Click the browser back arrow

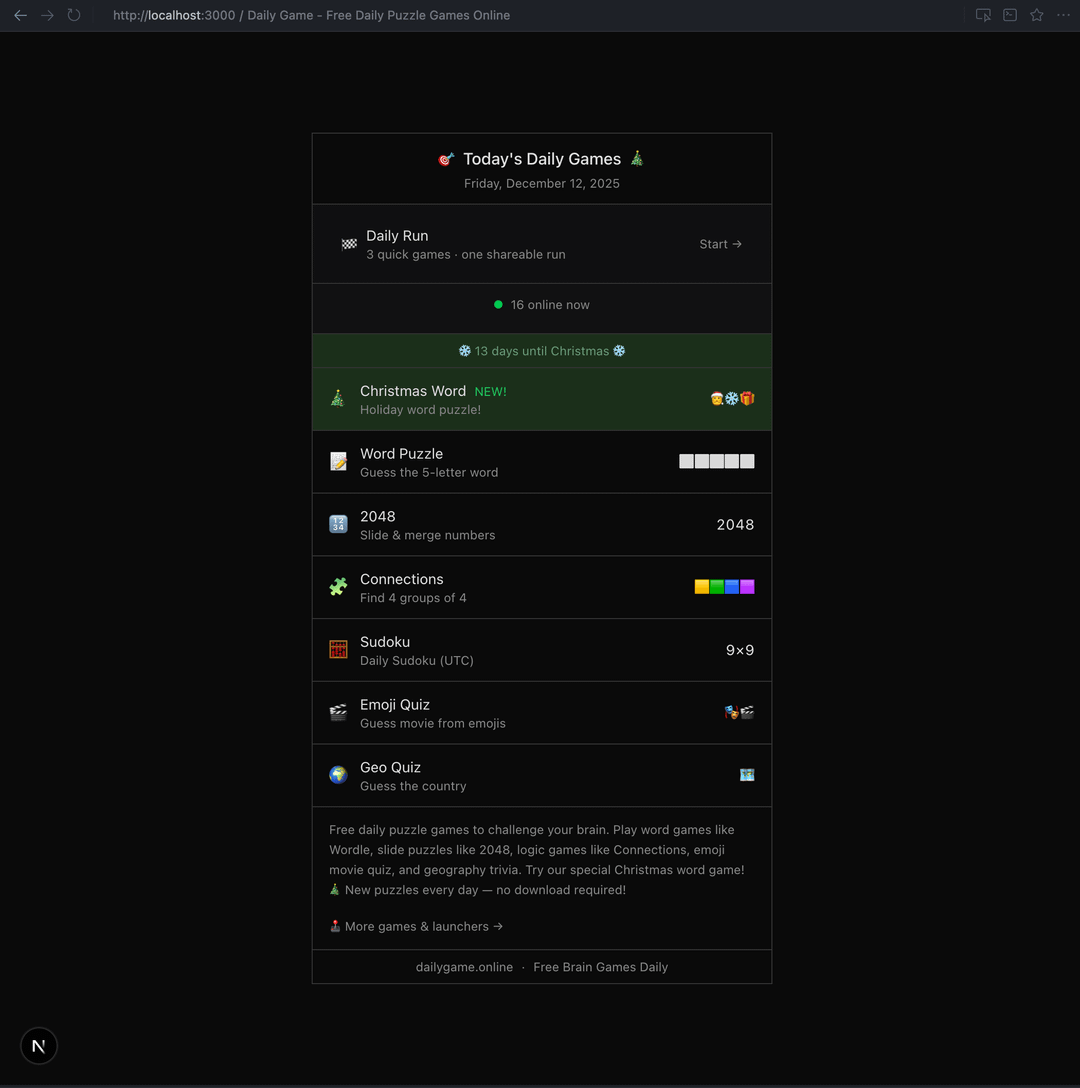click(x=20, y=15)
